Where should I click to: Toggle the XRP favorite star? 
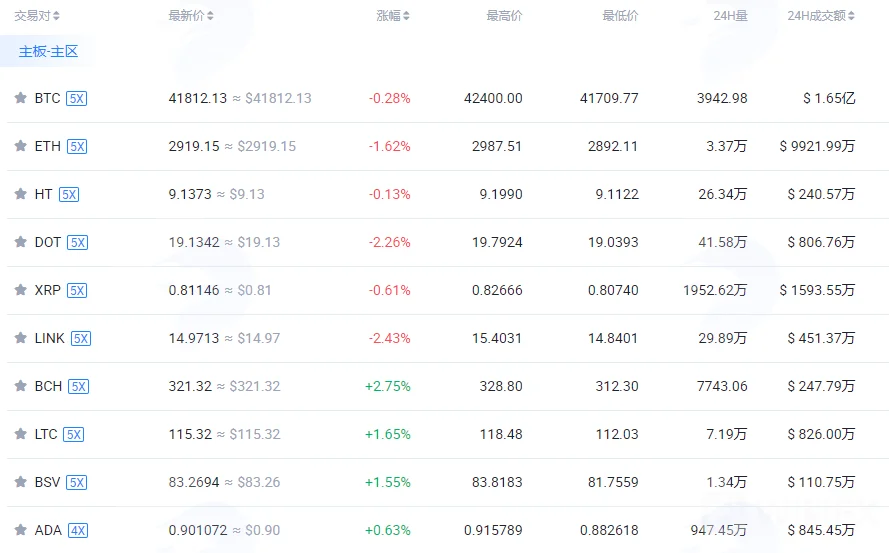tap(20, 290)
